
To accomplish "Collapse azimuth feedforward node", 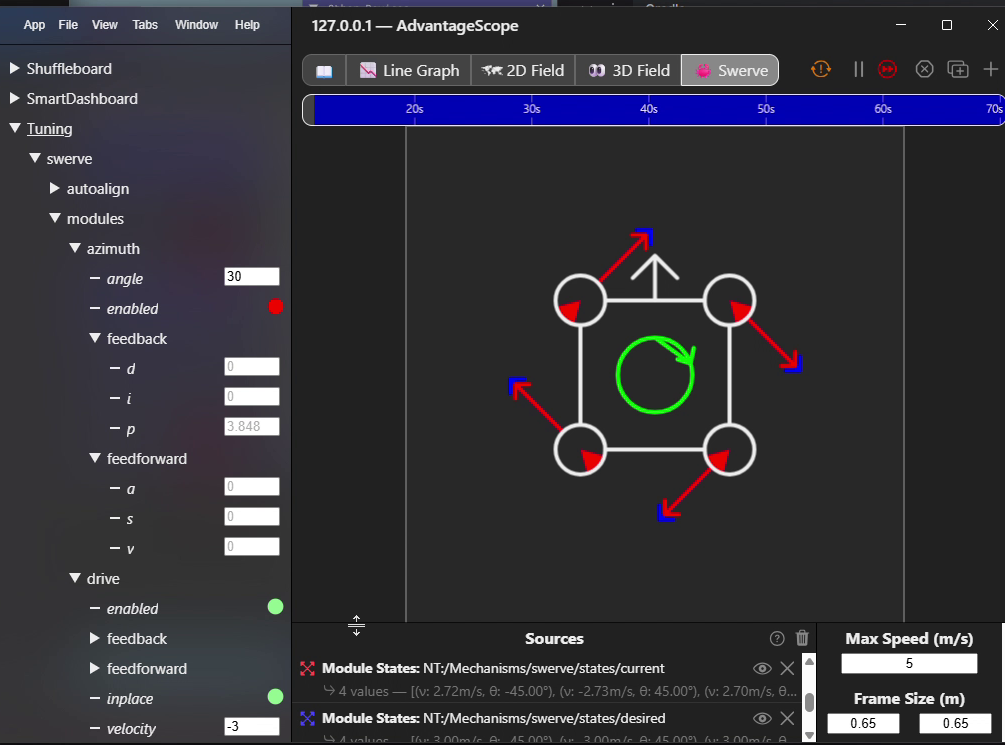I will coord(95,458).
